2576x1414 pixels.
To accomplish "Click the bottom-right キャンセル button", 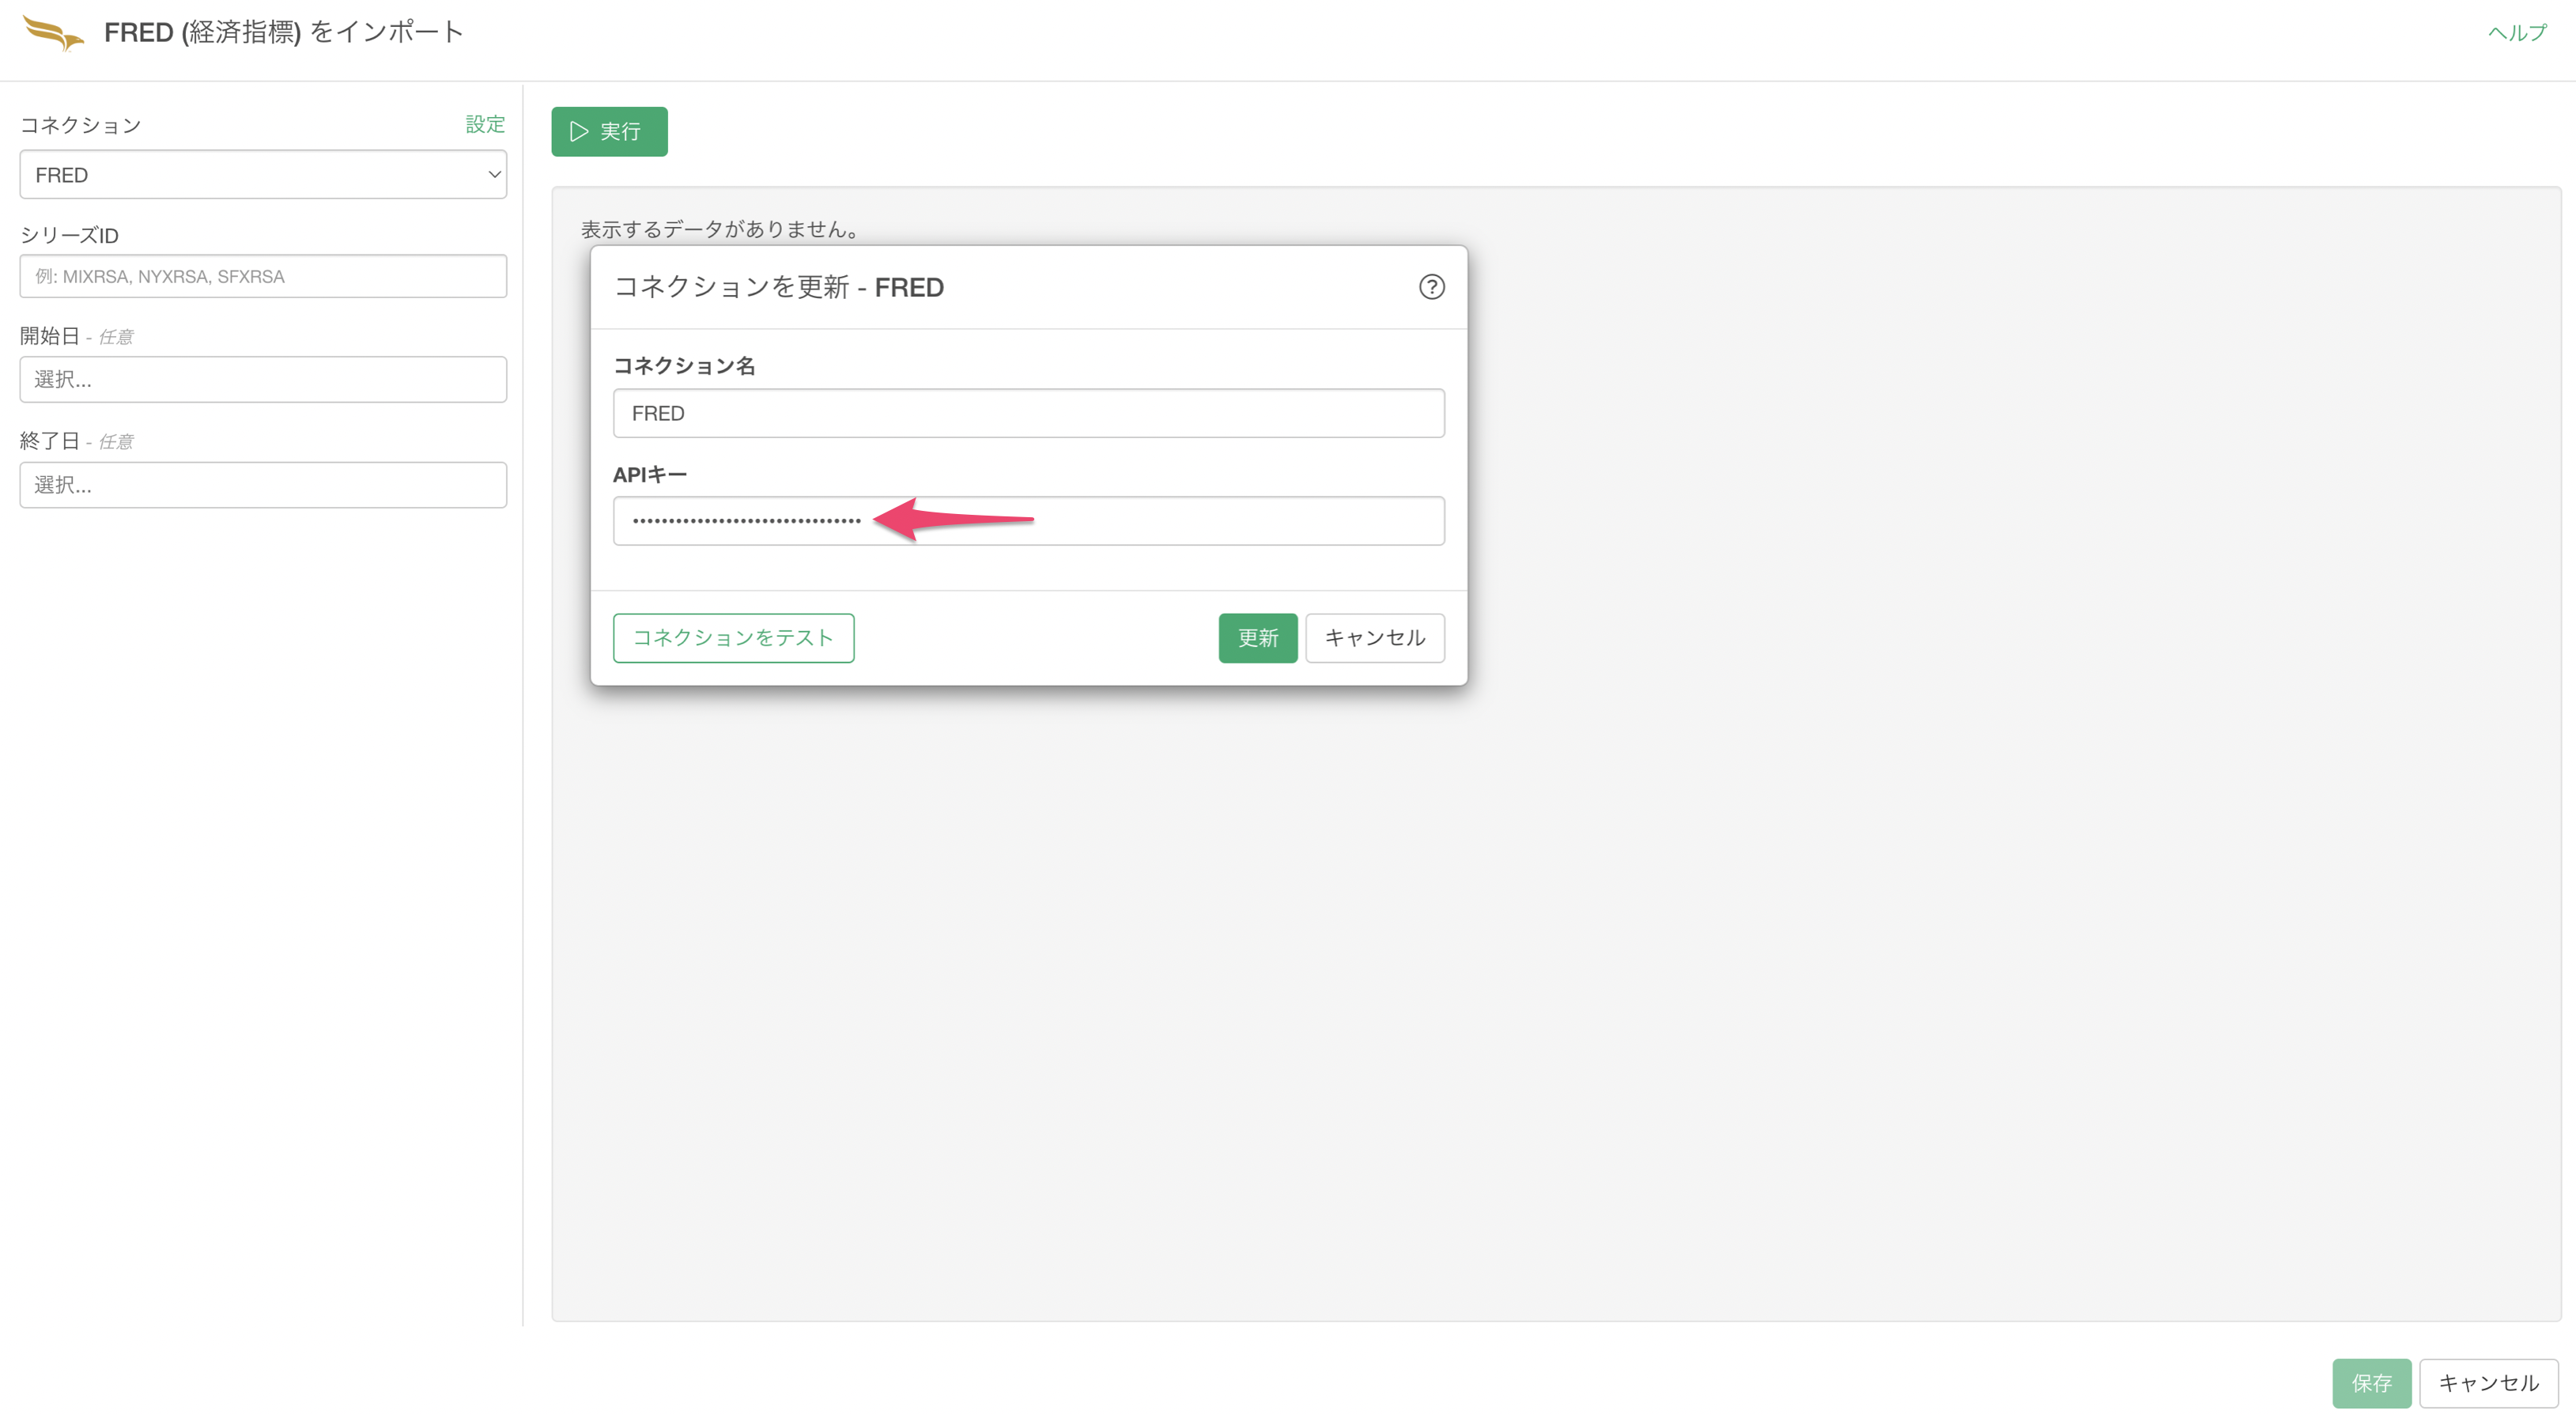I will point(2488,1383).
